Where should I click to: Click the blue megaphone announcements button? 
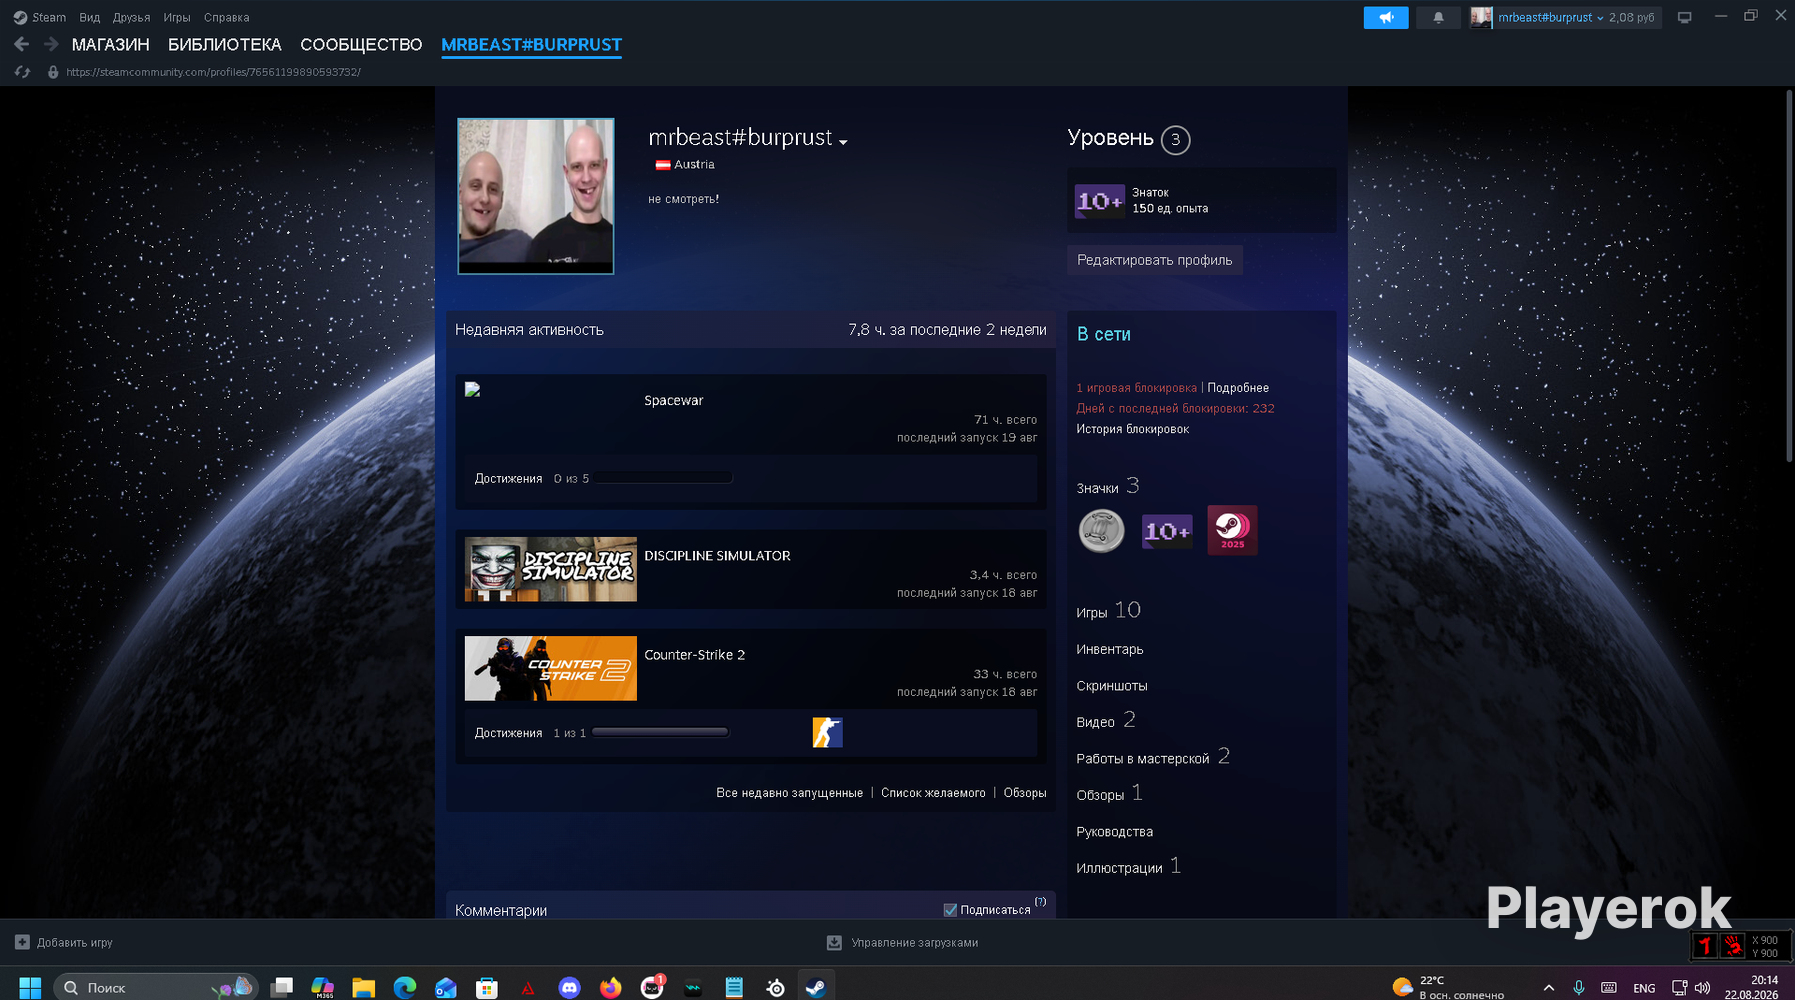pos(1386,17)
